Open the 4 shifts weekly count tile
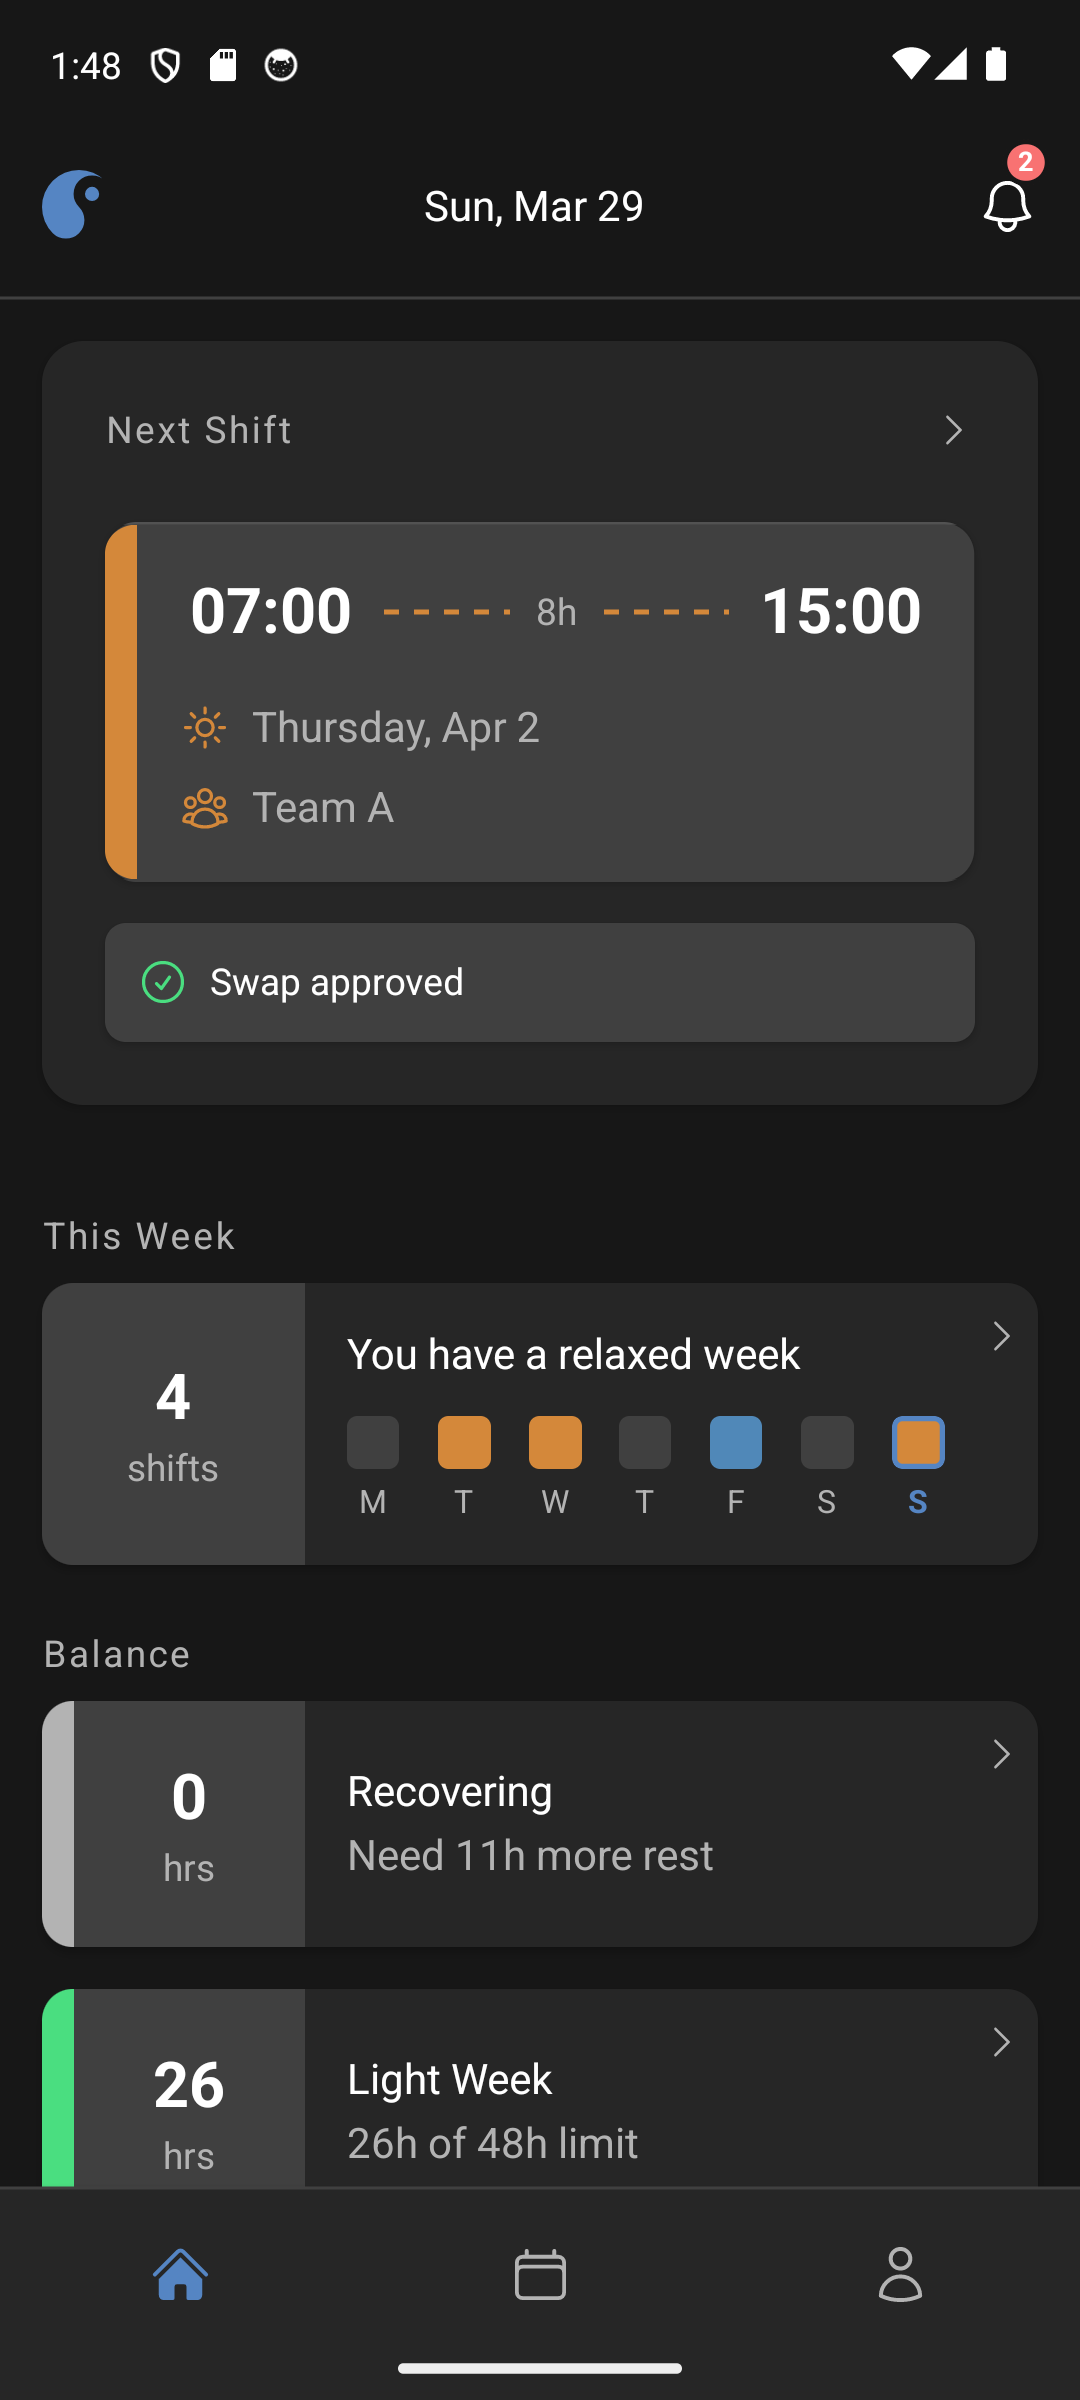This screenshot has width=1080, height=2400. pos(173,1424)
